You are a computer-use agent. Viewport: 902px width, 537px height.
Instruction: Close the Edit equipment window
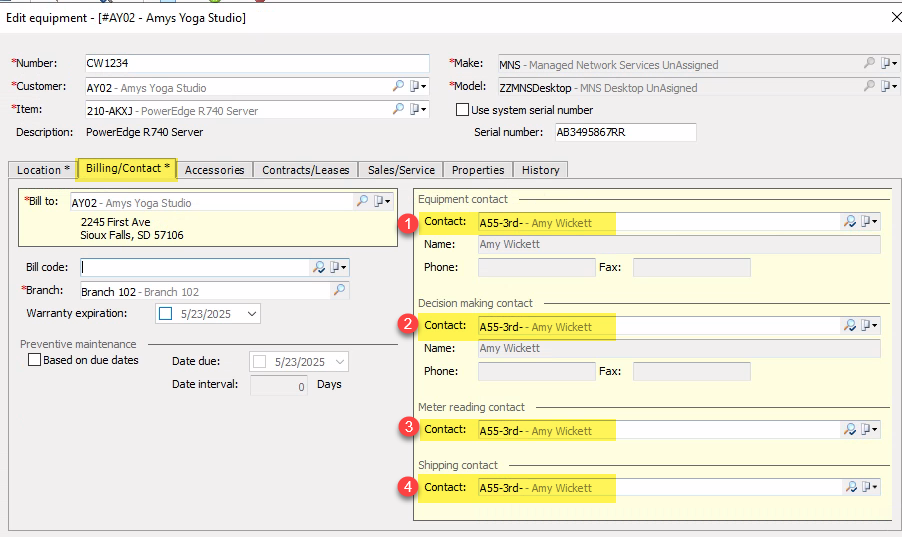pos(896,17)
